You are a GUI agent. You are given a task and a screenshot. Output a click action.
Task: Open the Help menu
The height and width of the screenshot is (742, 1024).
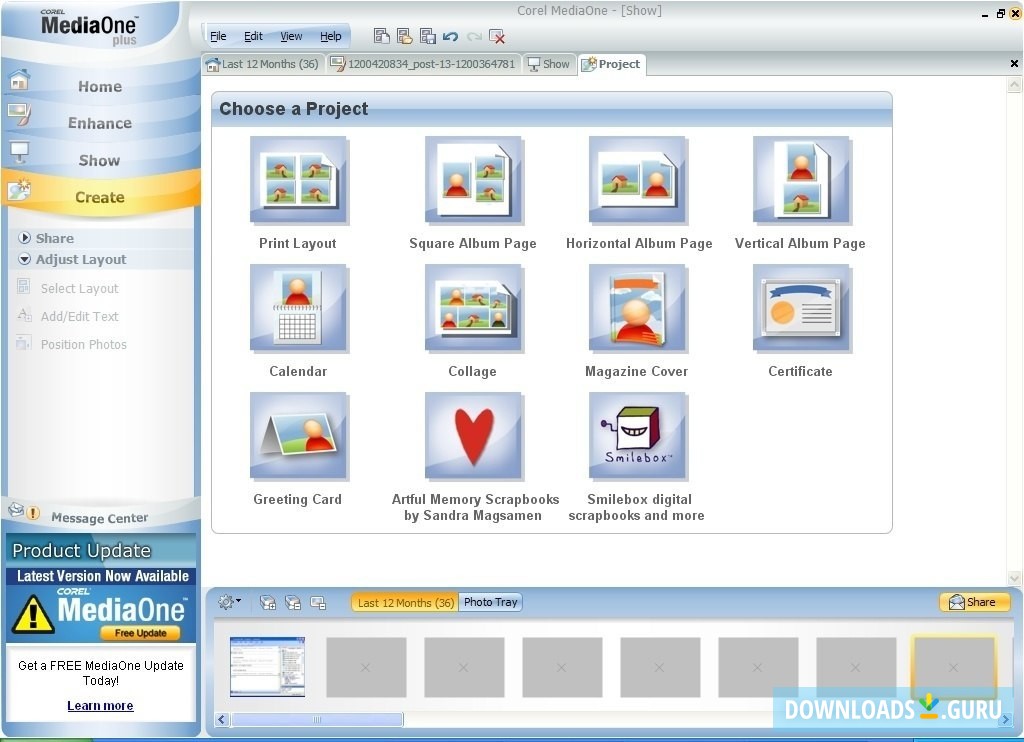point(330,37)
